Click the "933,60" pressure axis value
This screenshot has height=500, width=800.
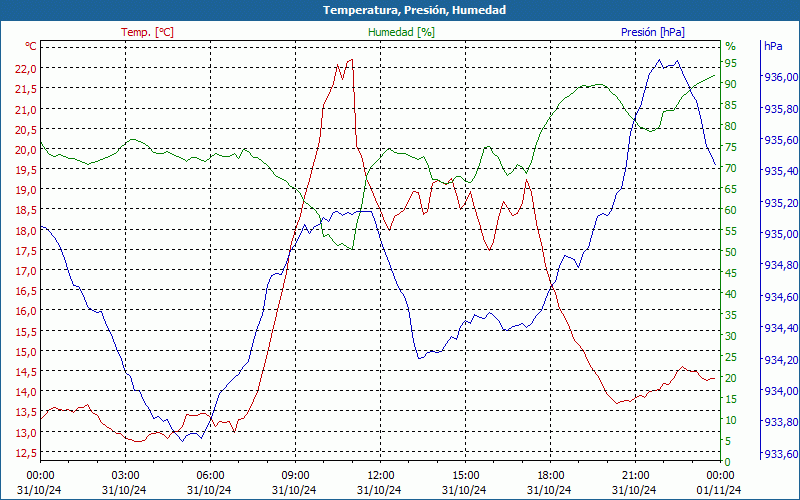(780, 454)
